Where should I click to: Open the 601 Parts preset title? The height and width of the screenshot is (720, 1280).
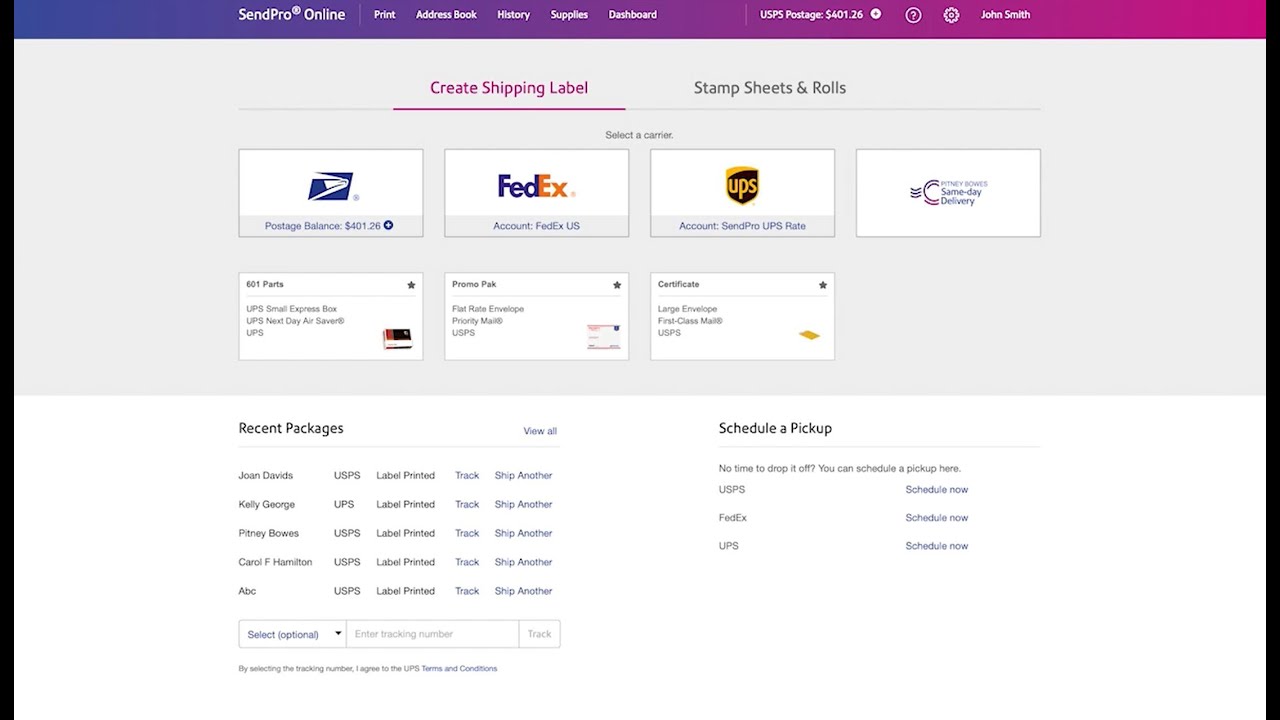coord(265,285)
